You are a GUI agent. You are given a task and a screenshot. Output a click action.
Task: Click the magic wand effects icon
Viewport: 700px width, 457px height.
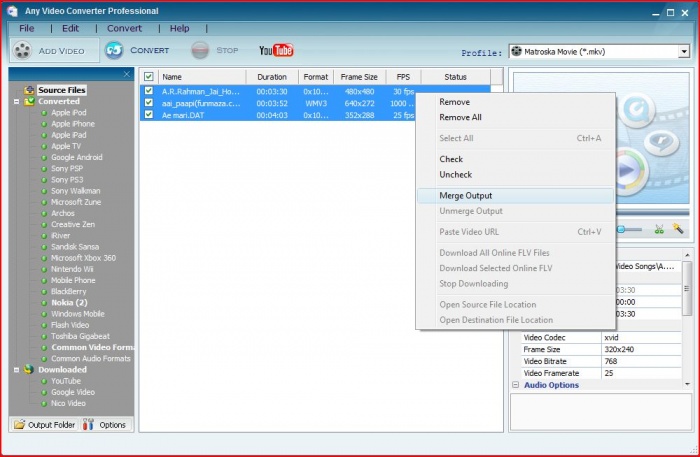(678, 229)
